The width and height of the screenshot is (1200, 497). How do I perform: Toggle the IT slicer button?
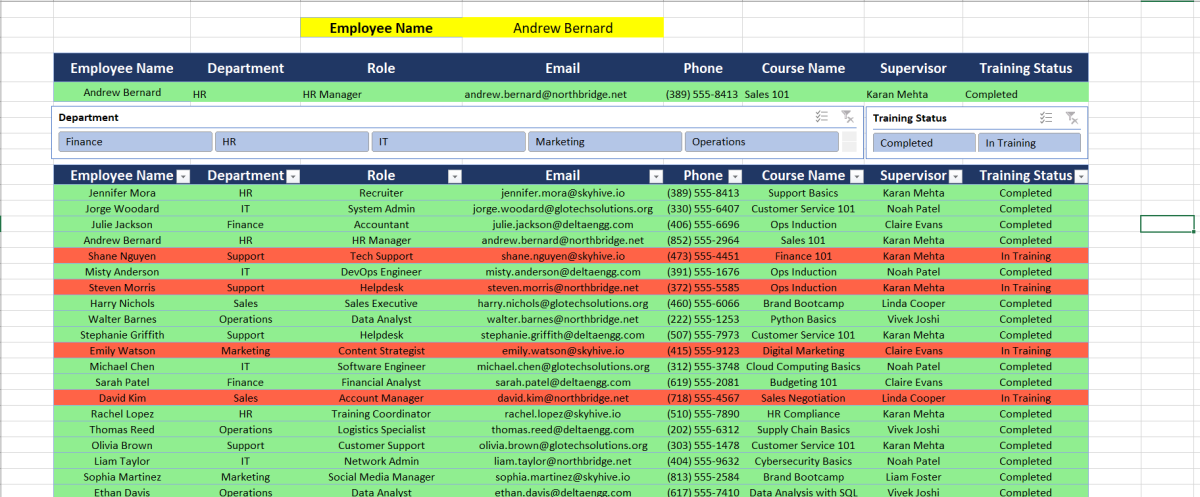(448, 142)
